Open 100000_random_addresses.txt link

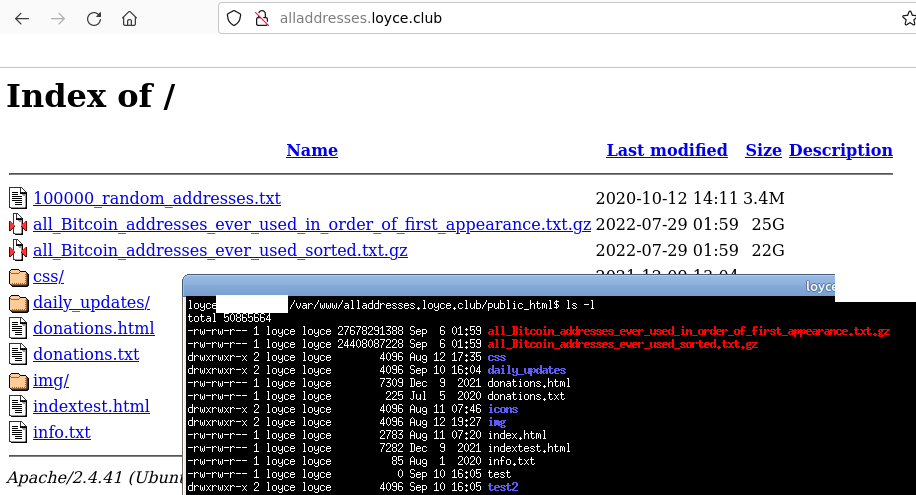coord(157,198)
